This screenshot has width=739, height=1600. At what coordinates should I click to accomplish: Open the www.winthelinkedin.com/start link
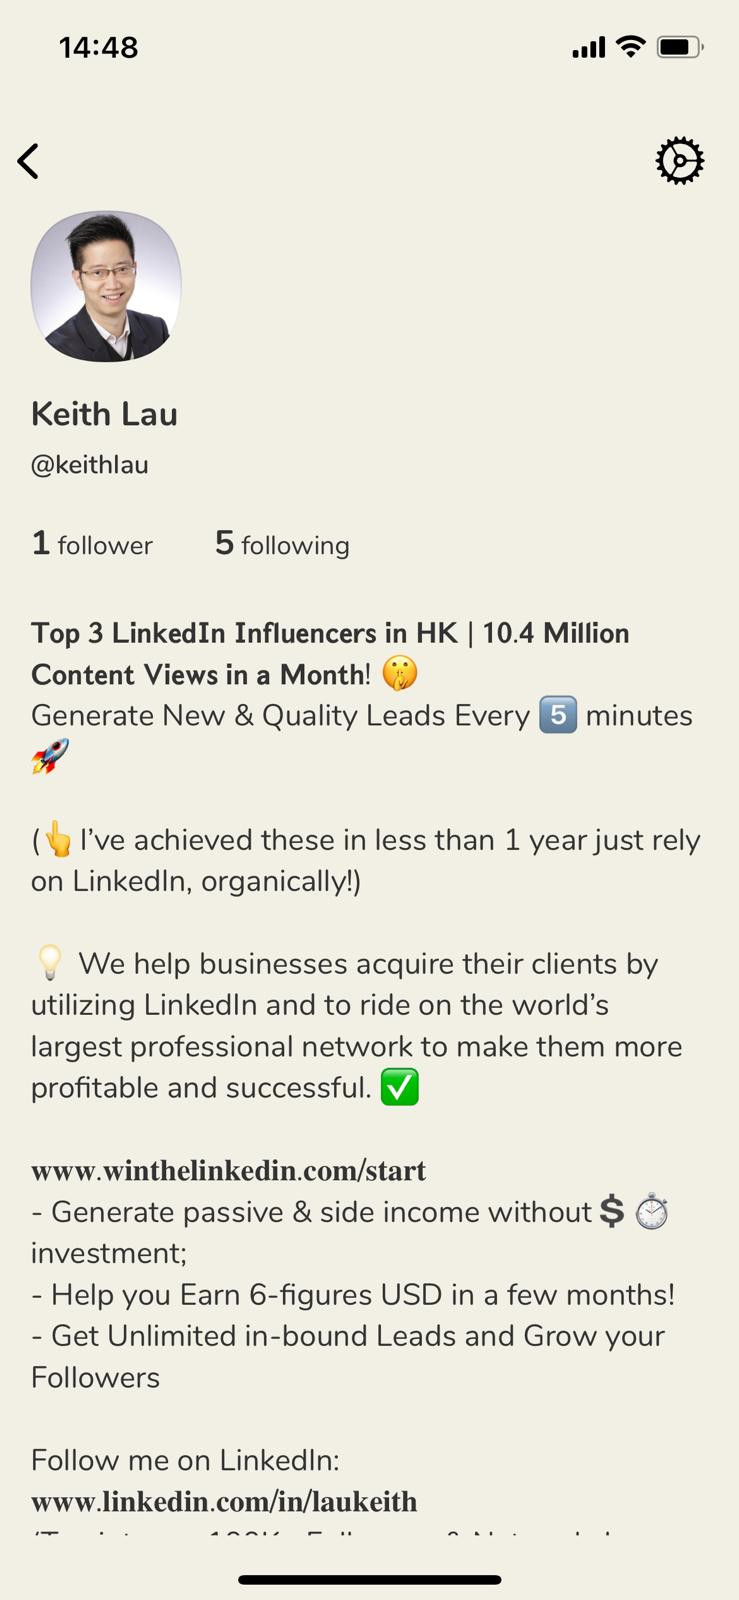pos(228,1170)
